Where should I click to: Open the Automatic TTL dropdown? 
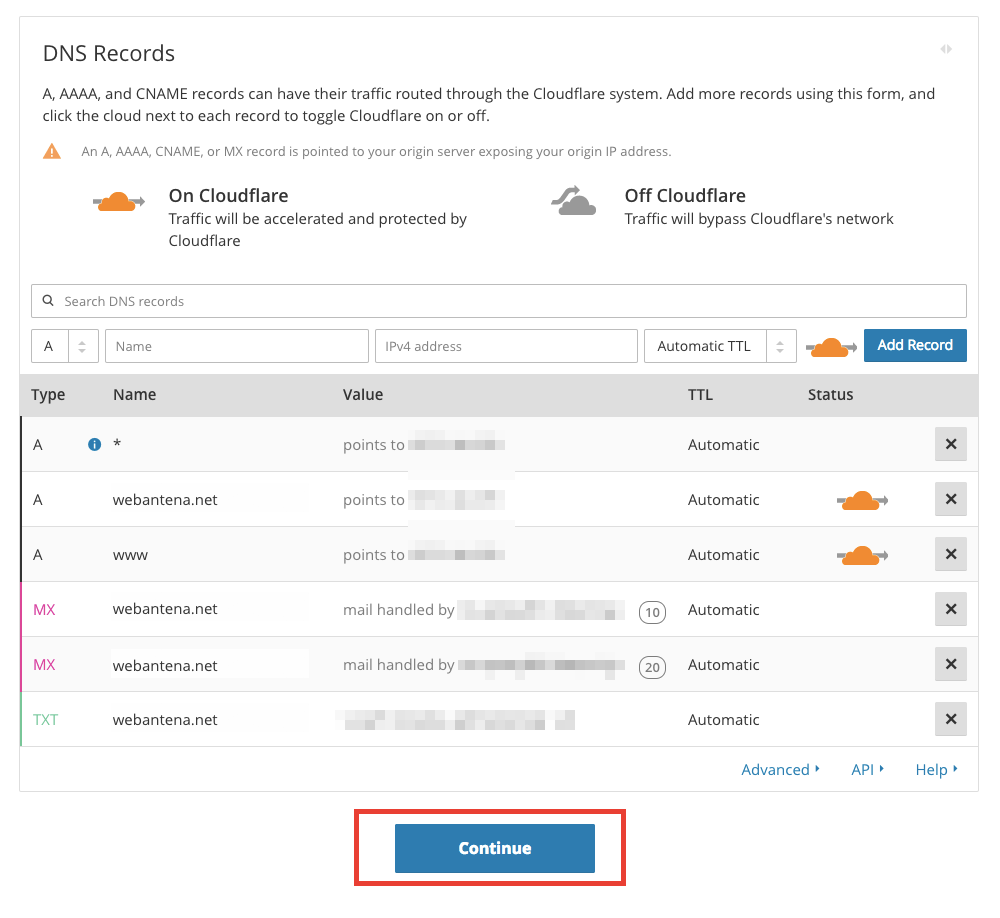pyautogui.click(x=720, y=346)
